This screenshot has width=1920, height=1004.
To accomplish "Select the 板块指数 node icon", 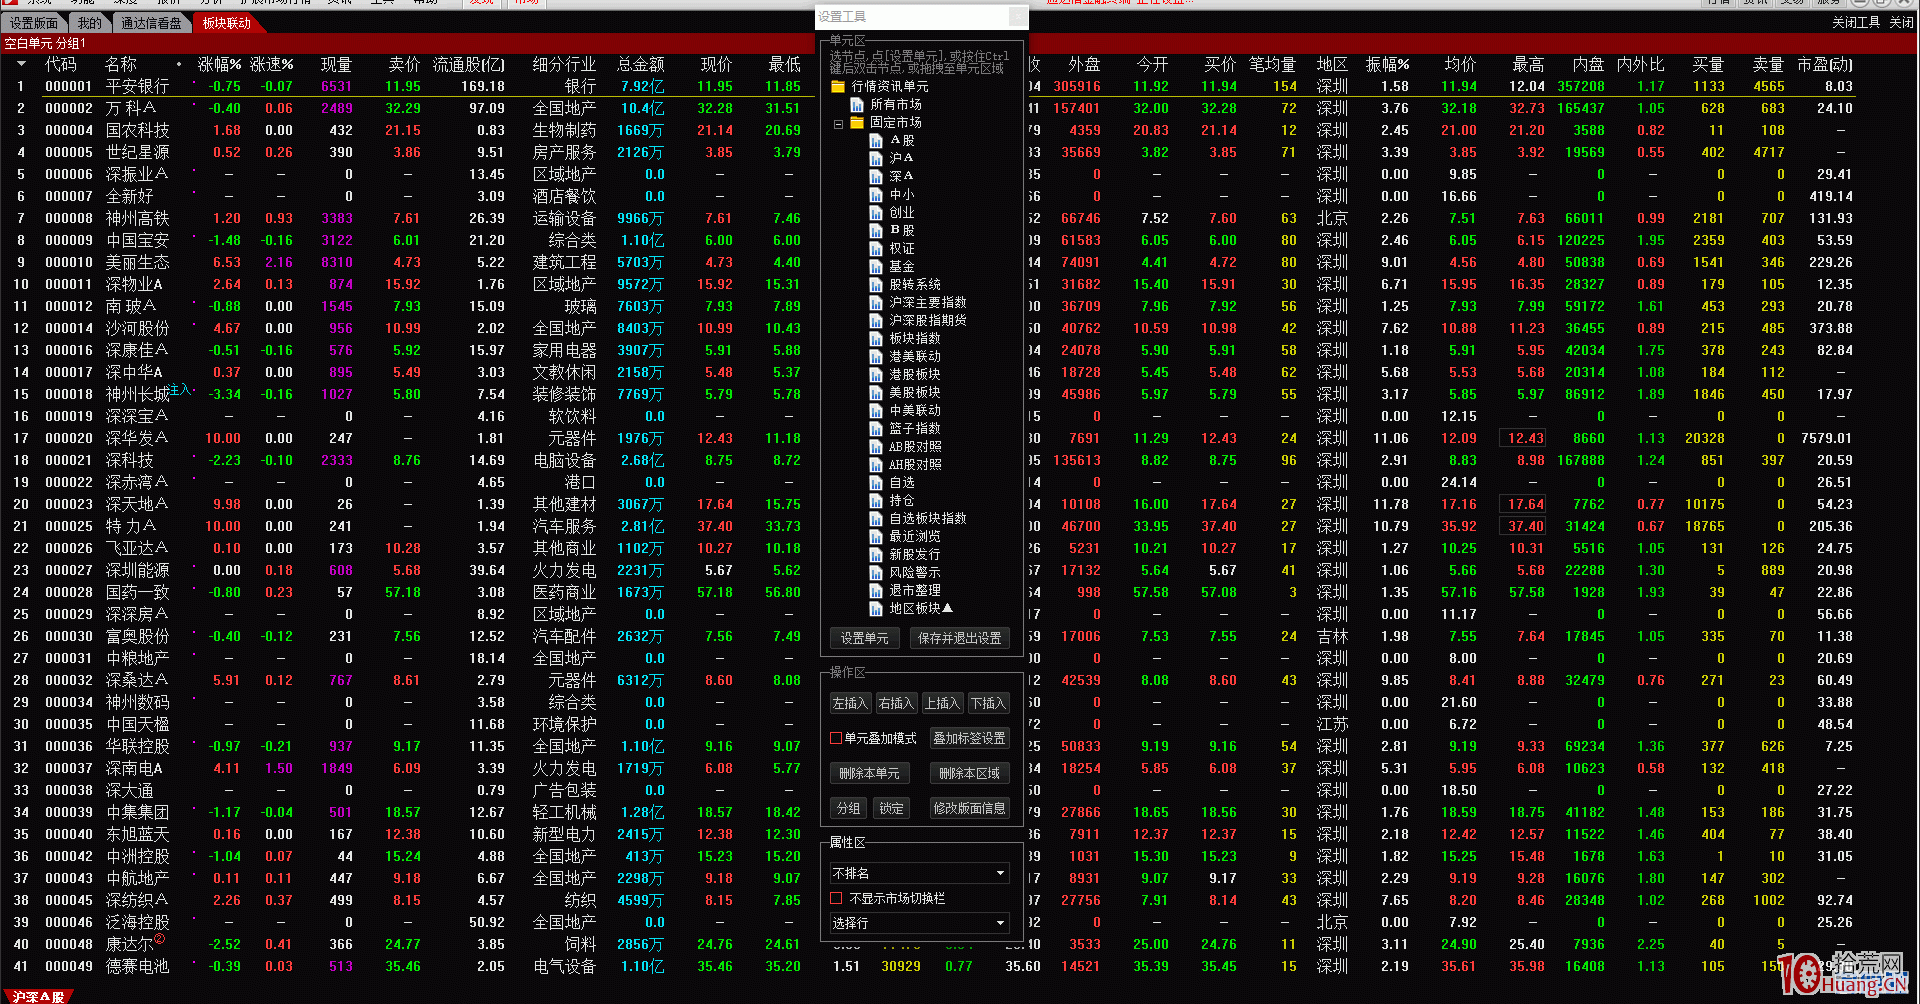I will click(x=876, y=339).
